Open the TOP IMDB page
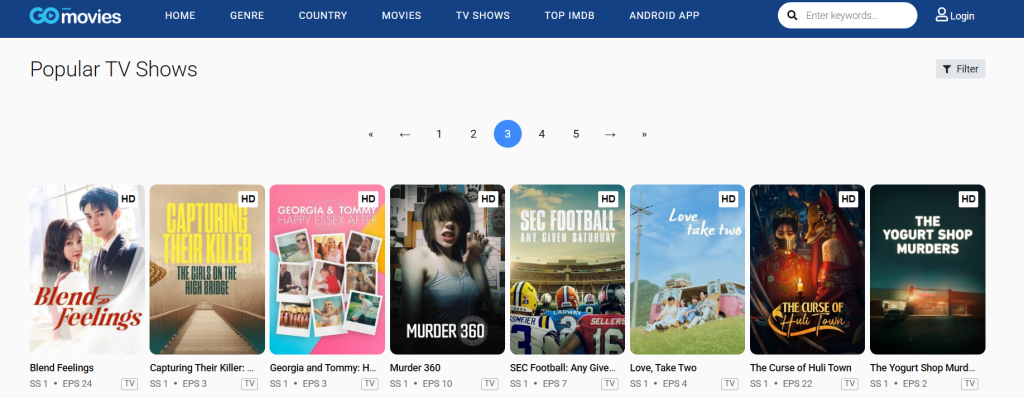1024x398 pixels. (x=569, y=16)
